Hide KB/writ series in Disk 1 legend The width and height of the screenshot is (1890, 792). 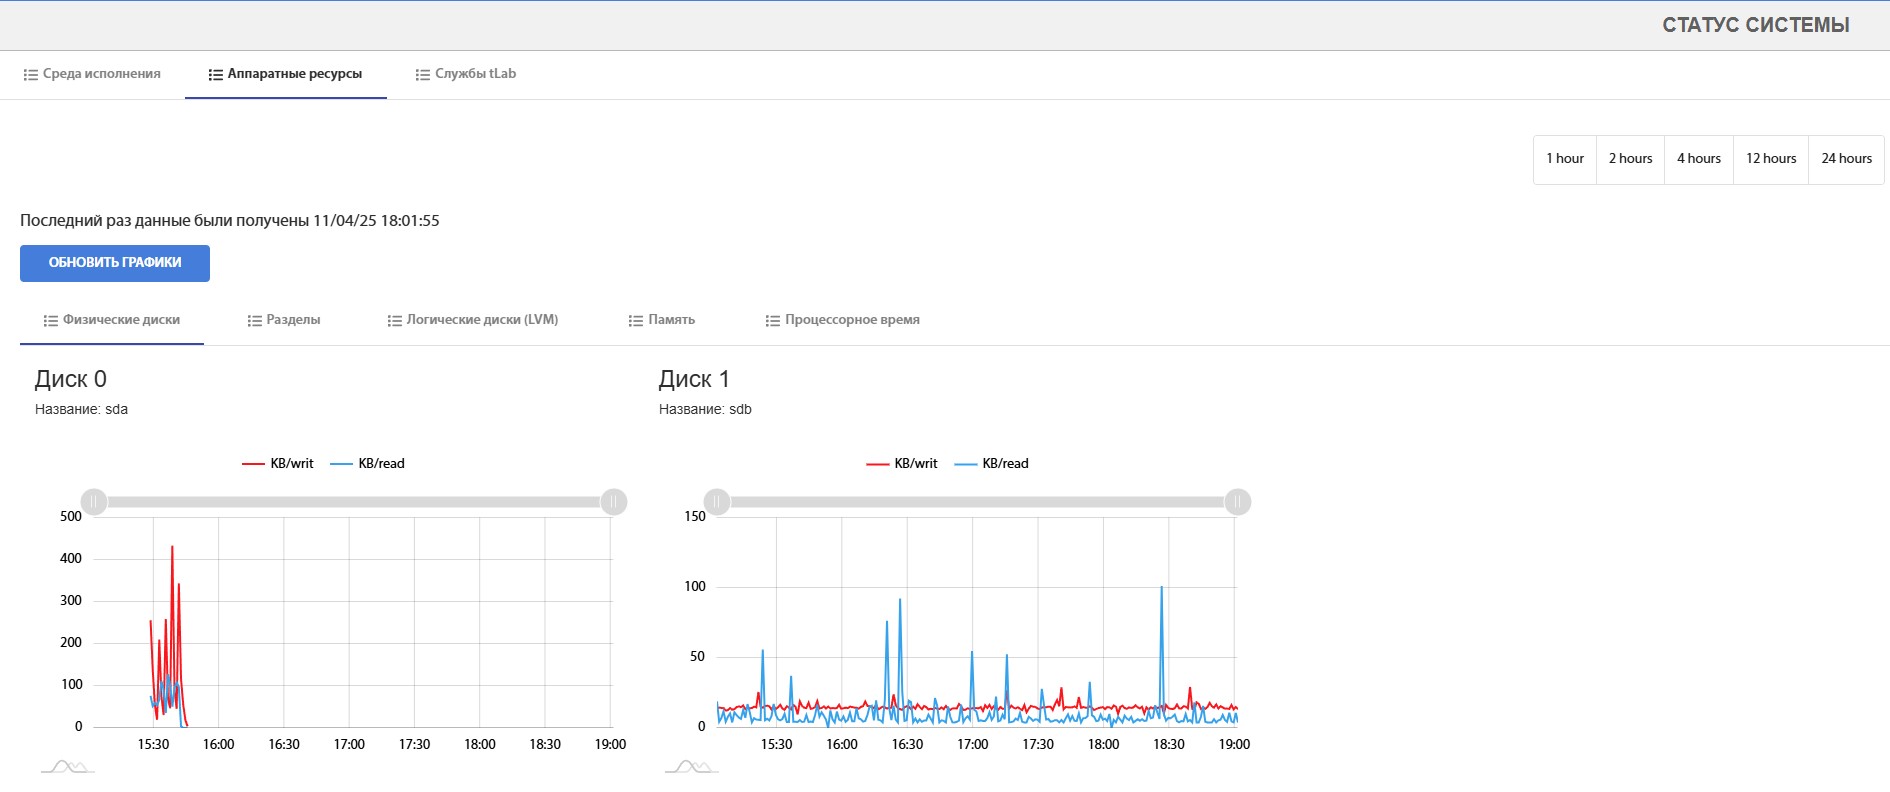pos(902,464)
